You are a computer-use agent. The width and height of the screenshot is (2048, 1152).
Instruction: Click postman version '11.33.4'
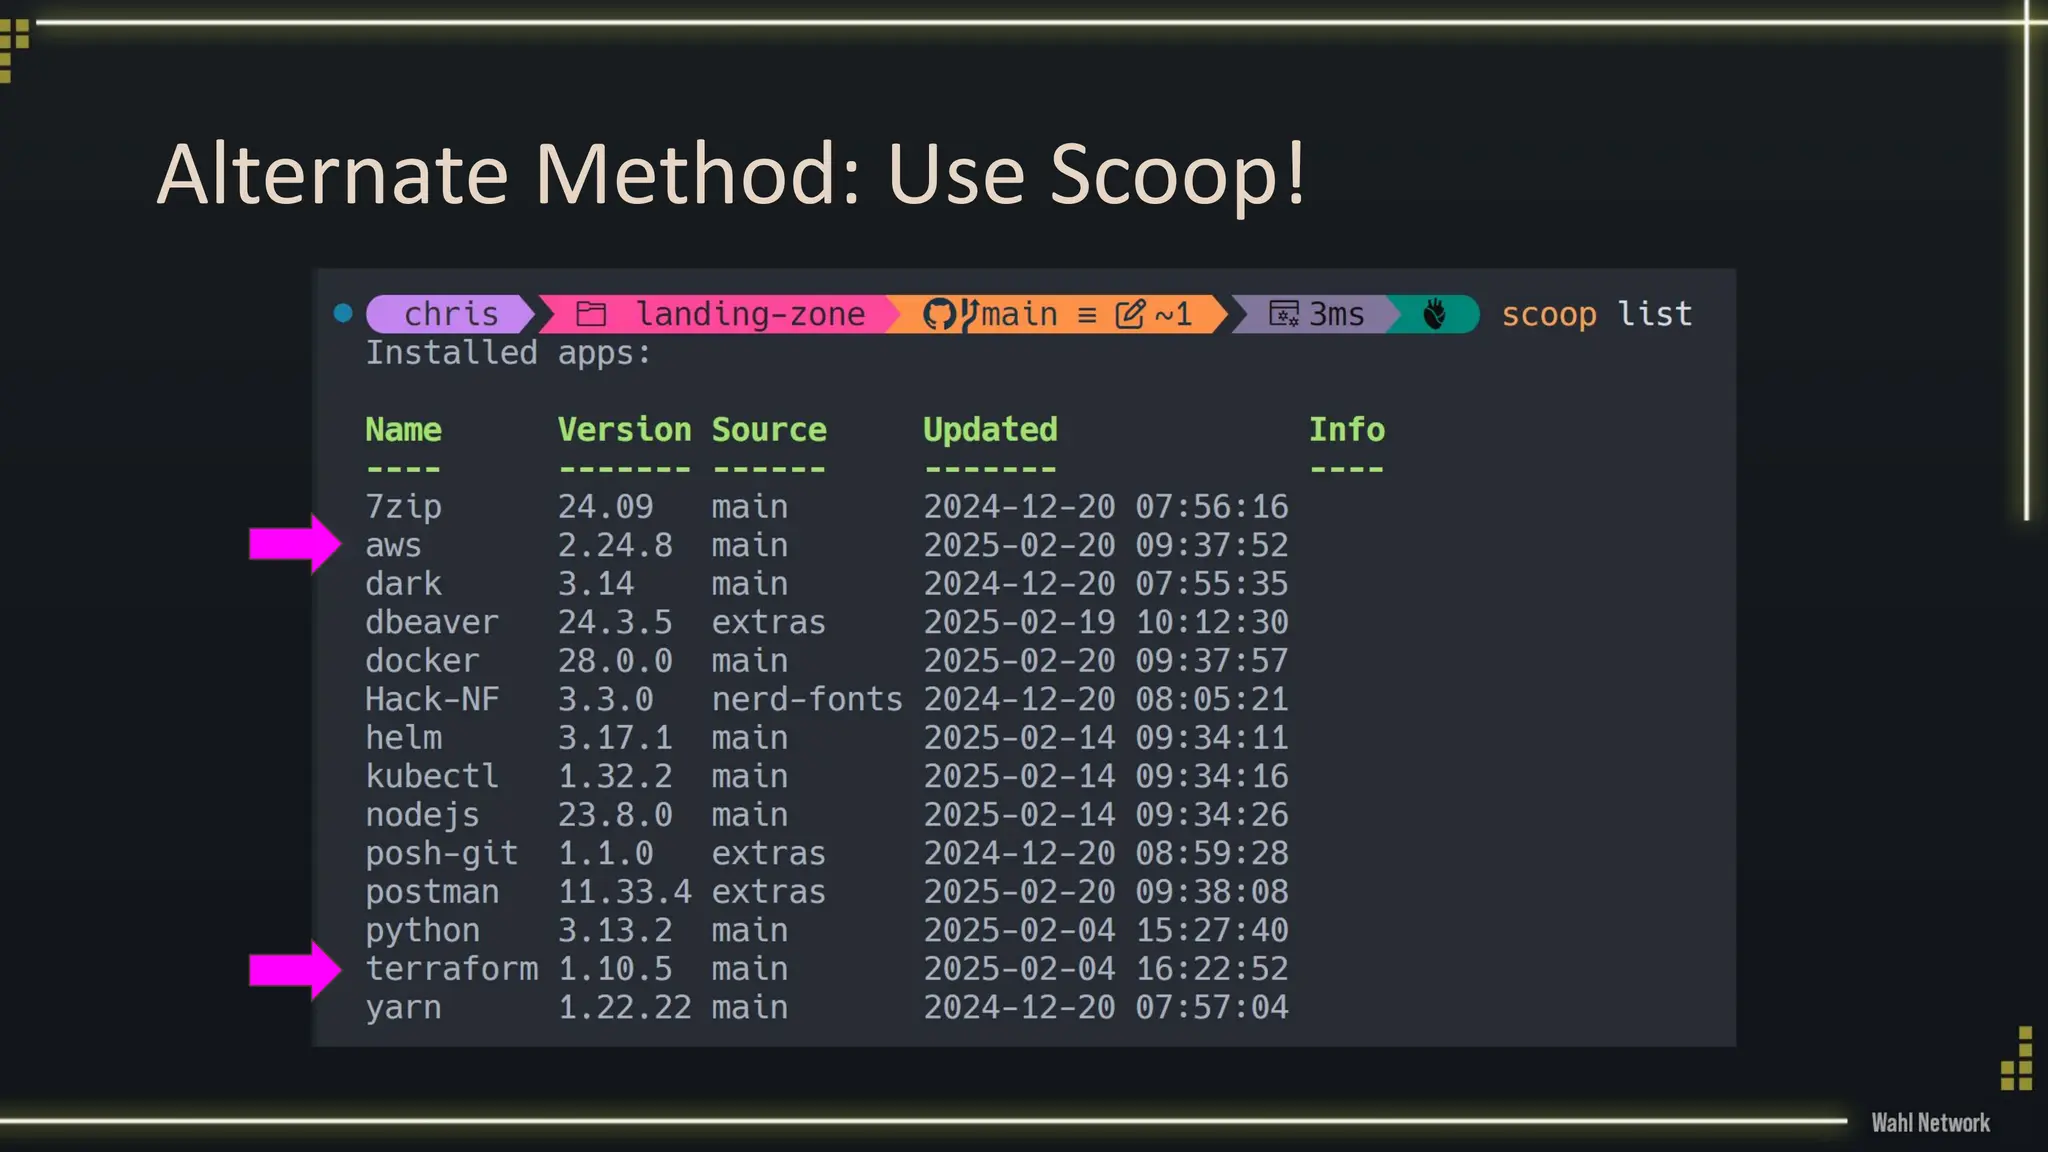point(624,891)
